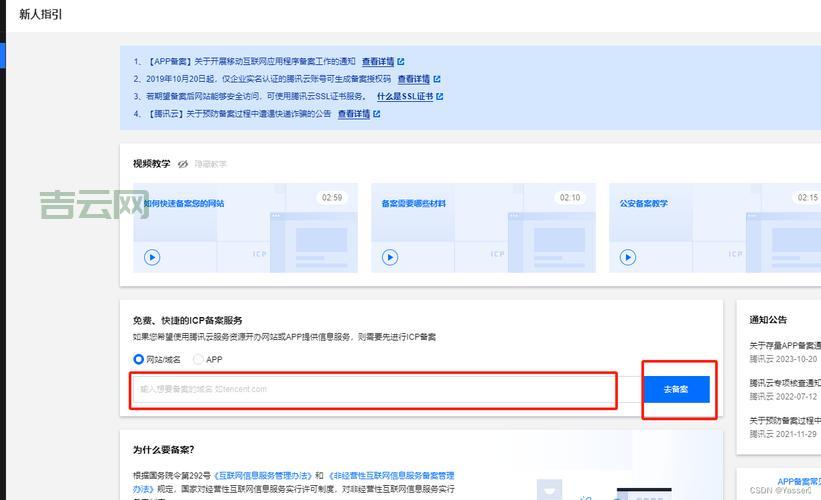This screenshot has width=821, height=500.
Task: Open notice 关于存量APP备案 in 通知公告
Action: pos(785,345)
